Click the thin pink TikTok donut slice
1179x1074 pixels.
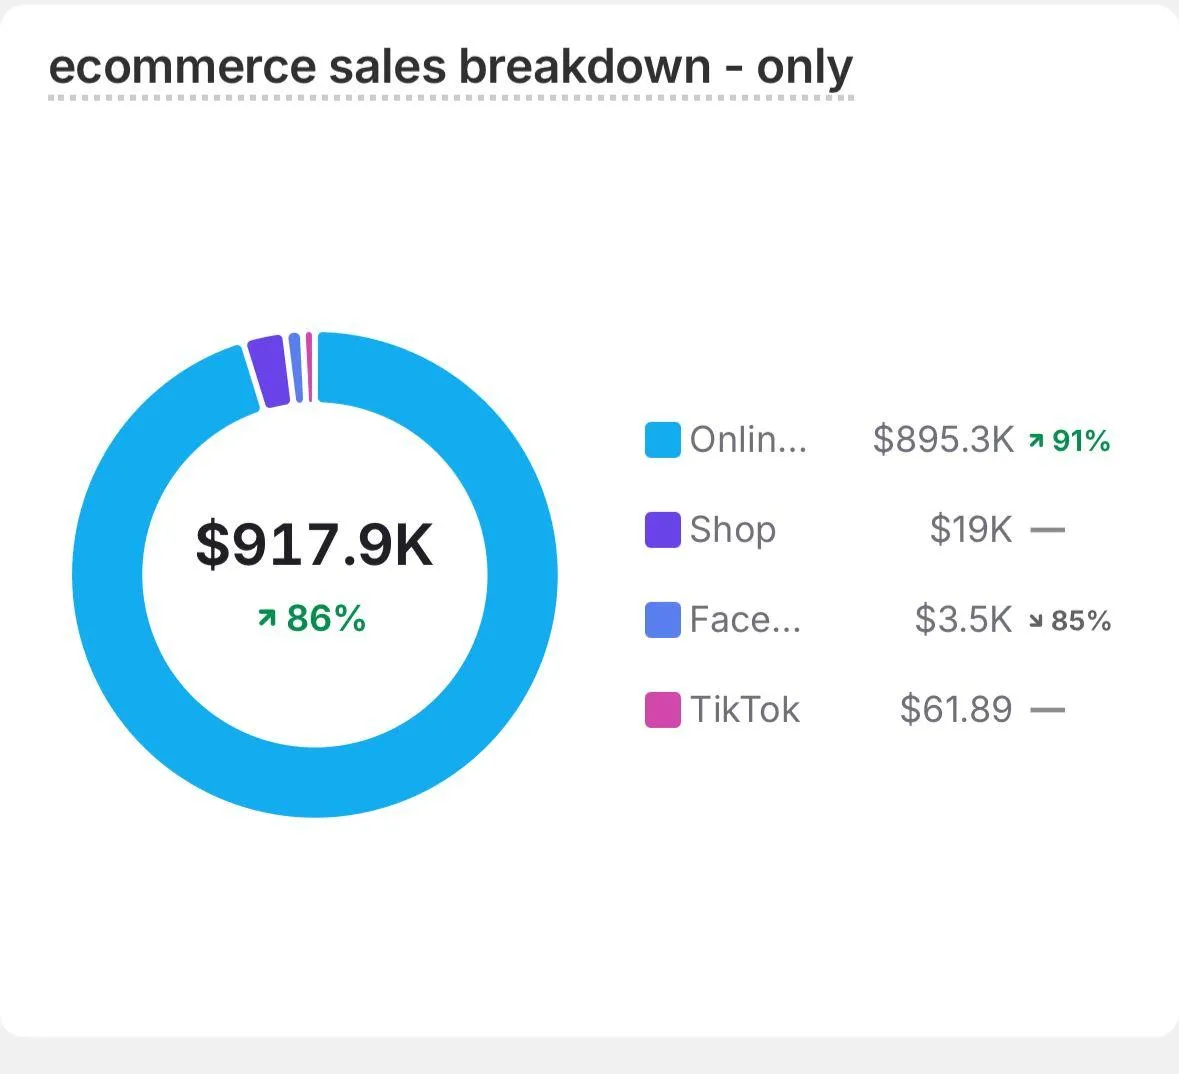(x=309, y=367)
